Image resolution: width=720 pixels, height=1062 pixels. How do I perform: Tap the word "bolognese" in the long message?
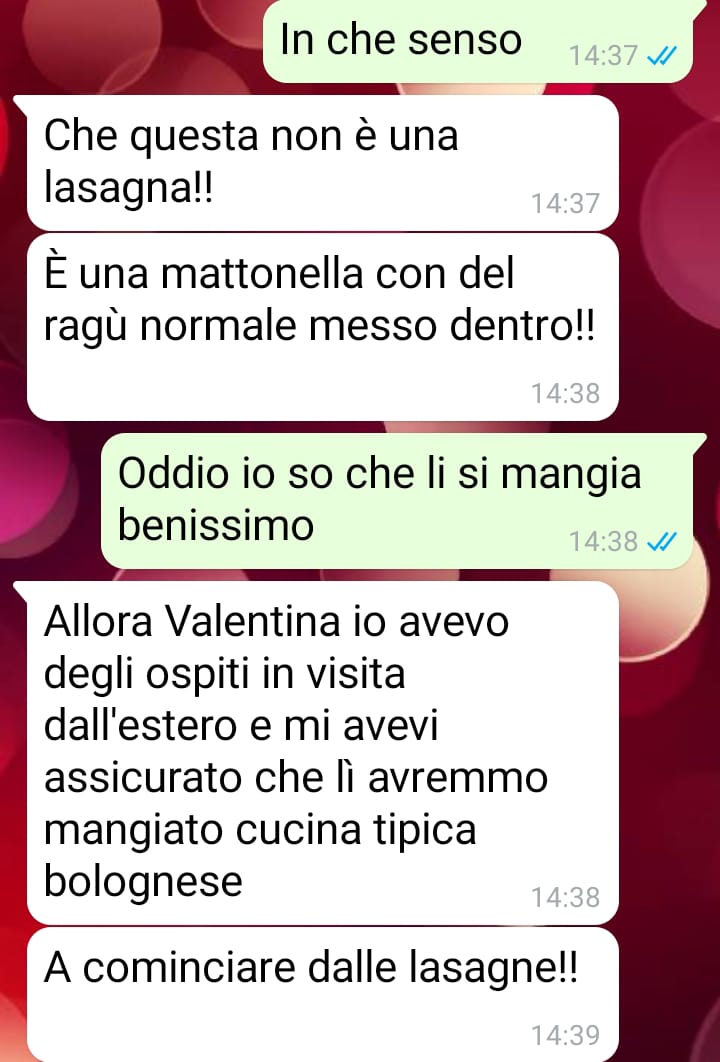(143, 882)
